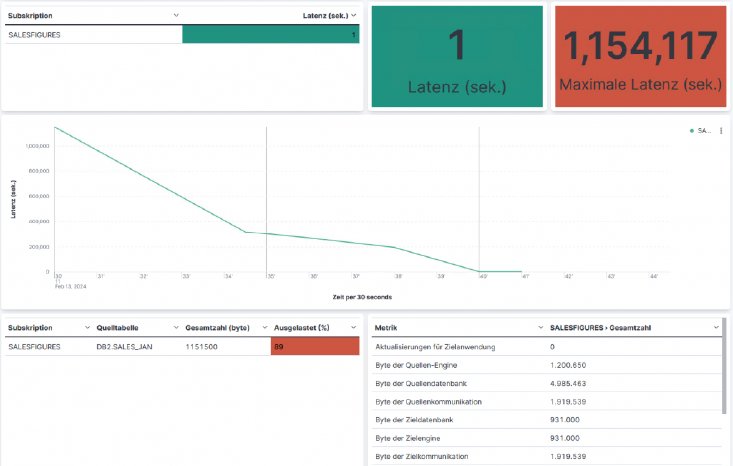Open the Latenz (sek.) column header dropdown

click(353, 16)
